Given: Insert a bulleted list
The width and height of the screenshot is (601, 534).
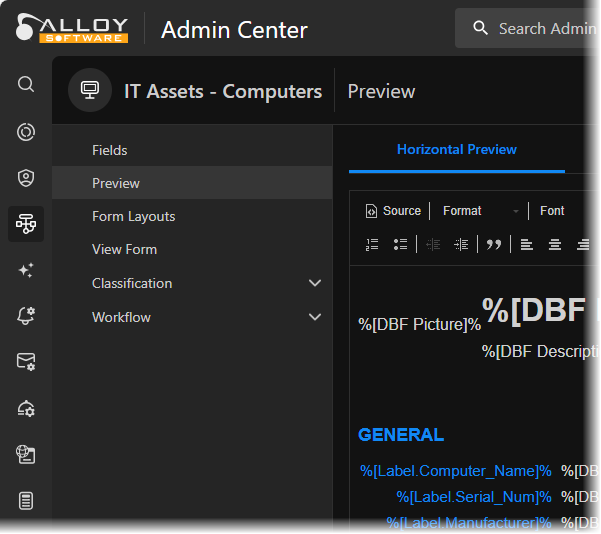Looking at the screenshot, I should 400,244.
